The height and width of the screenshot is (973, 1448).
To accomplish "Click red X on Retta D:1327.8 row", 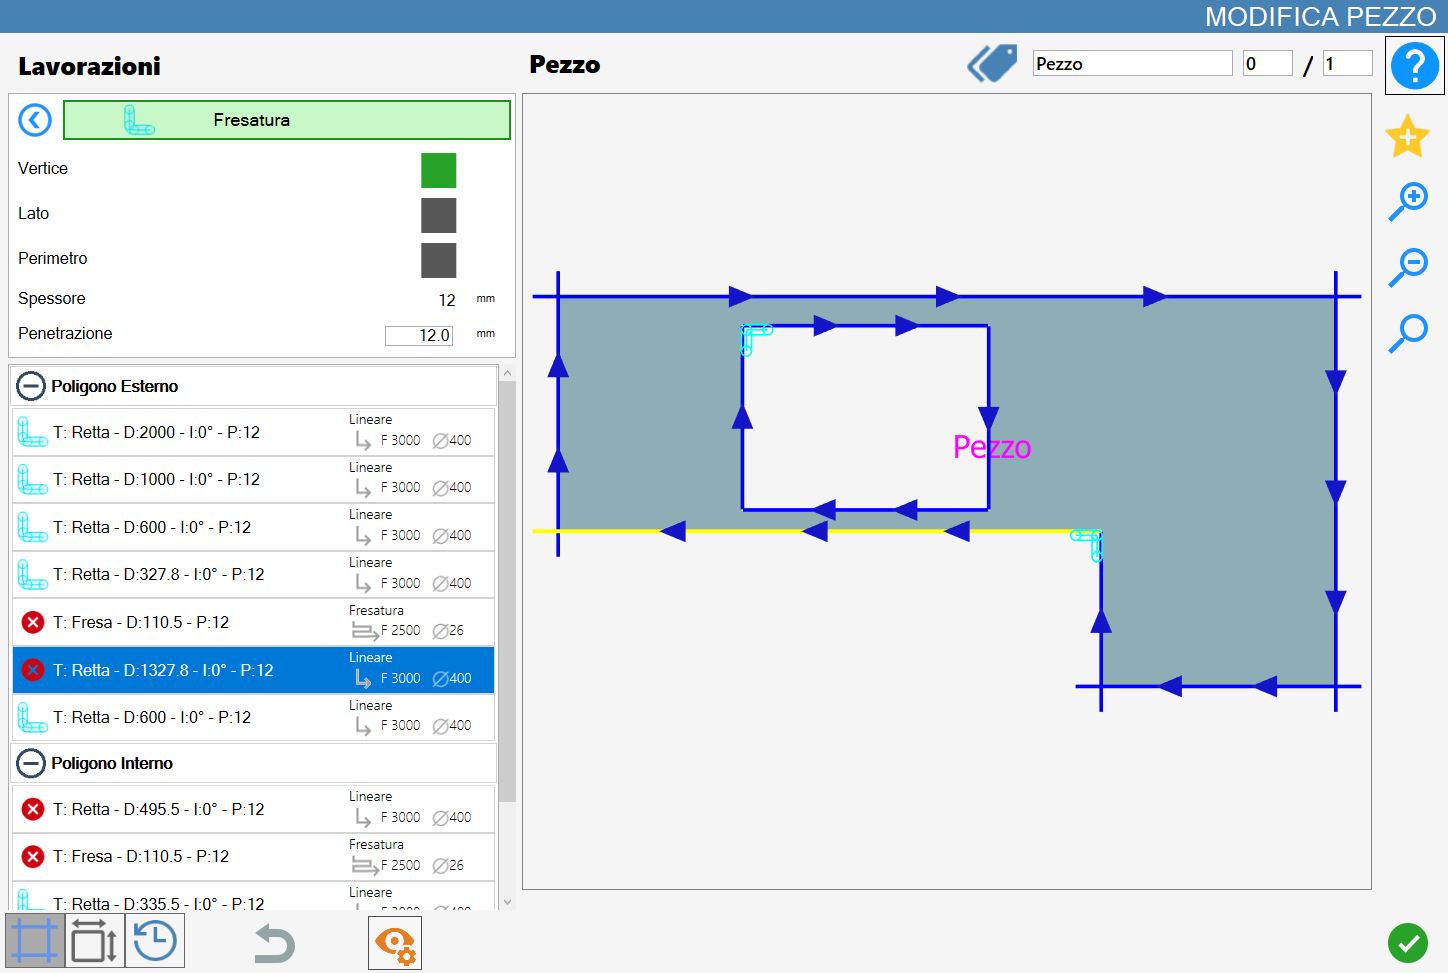I will [x=33, y=670].
